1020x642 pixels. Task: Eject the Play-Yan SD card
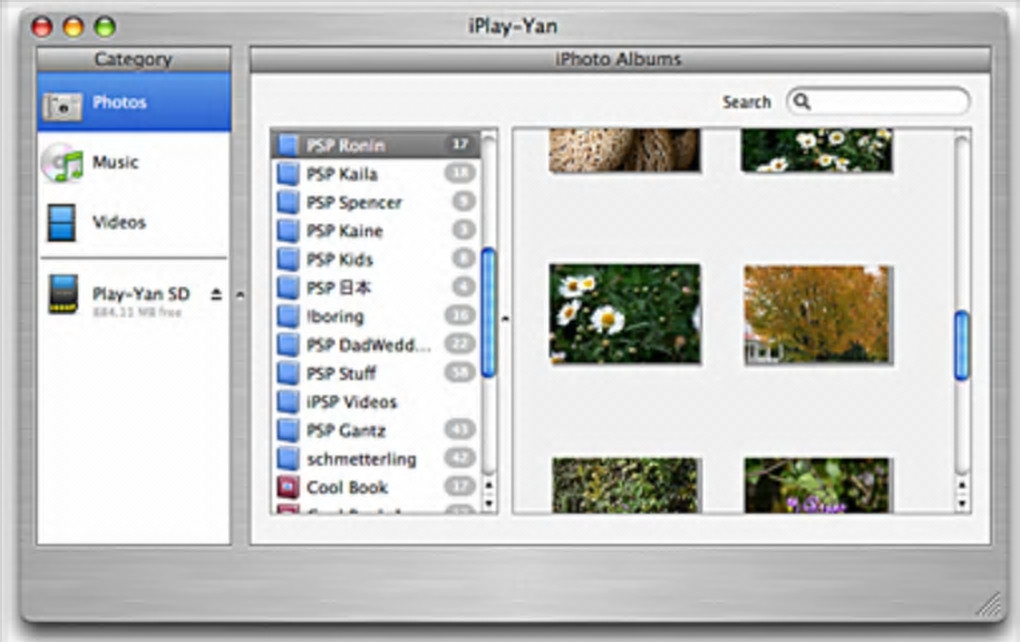click(216, 294)
